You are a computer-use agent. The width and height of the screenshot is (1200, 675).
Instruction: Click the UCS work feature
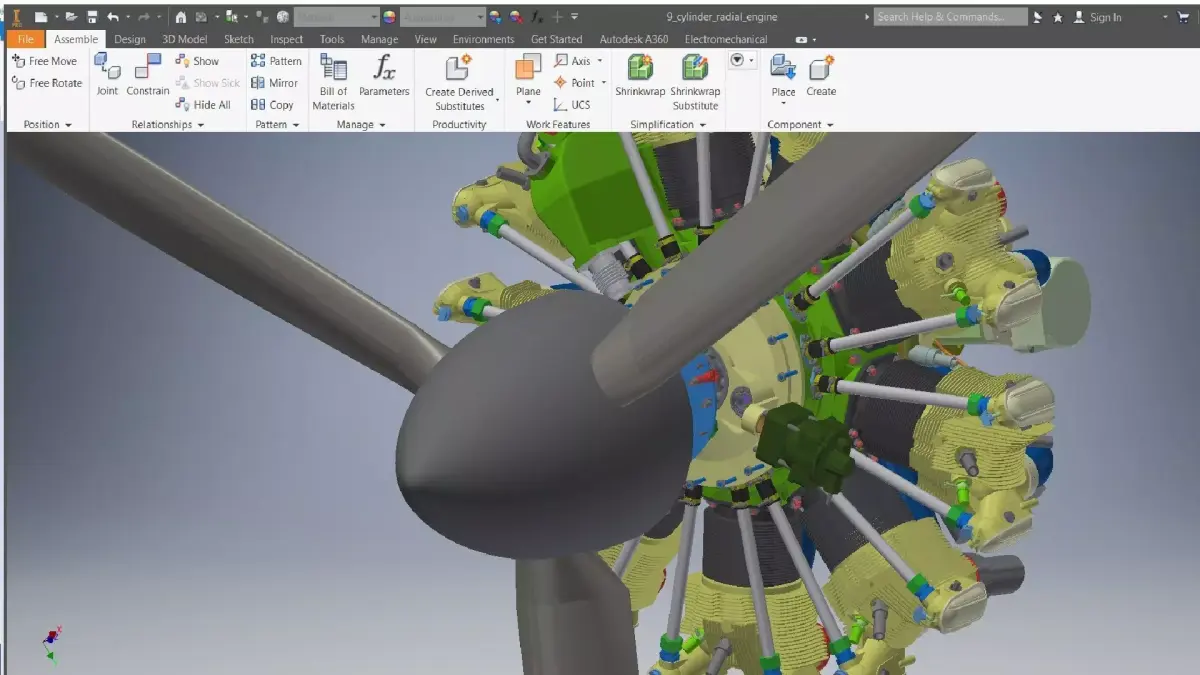pos(572,104)
